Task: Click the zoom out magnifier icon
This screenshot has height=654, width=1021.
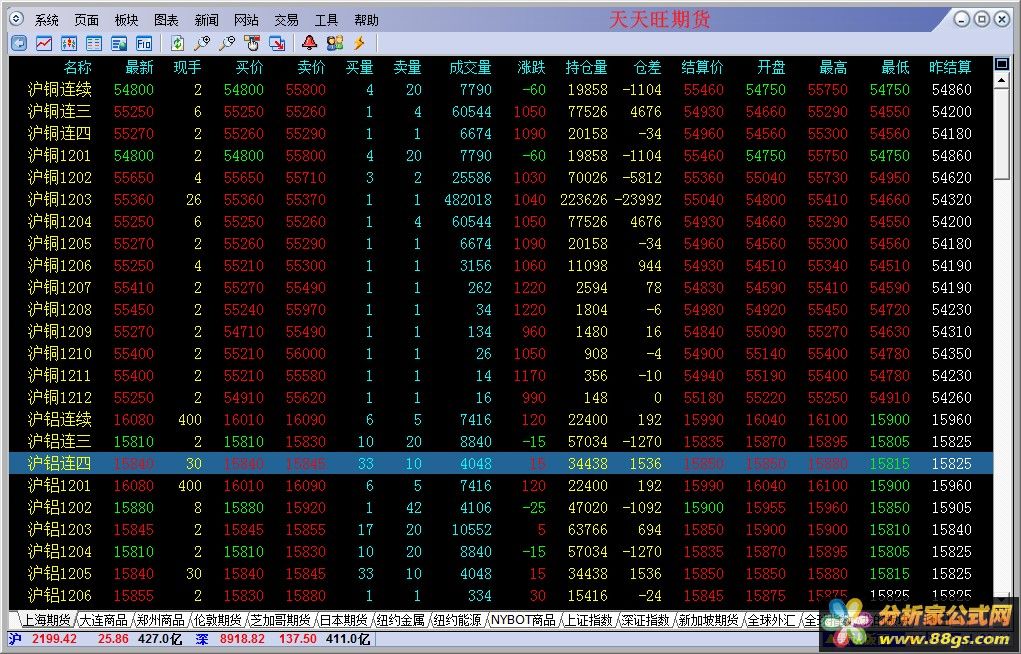Action: (227, 43)
